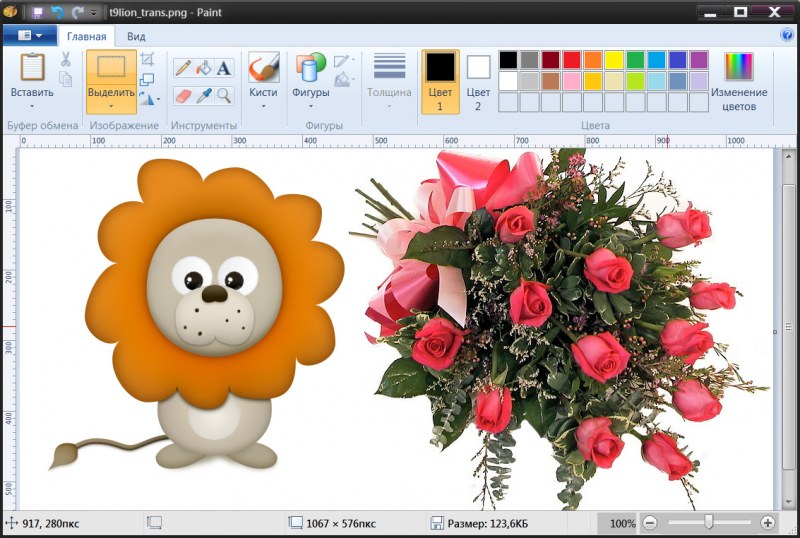Select the orange color swatch

coord(593,60)
